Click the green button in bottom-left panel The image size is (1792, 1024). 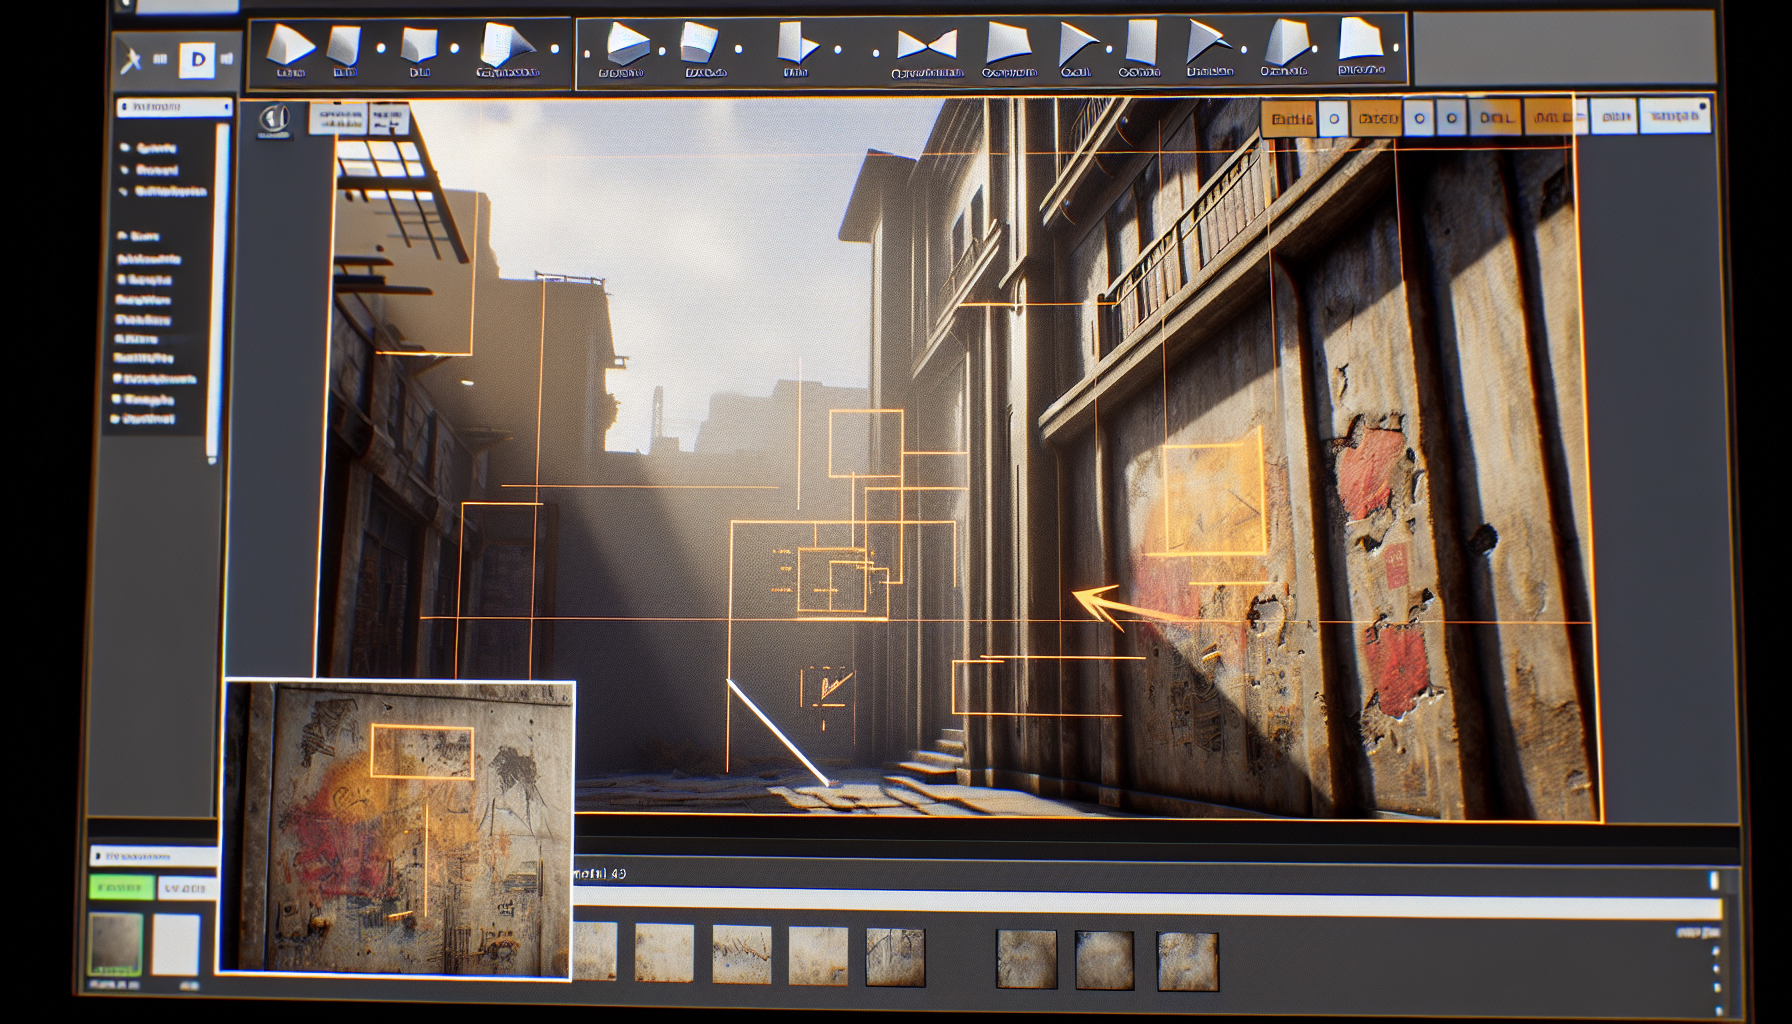[x=121, y=888]
